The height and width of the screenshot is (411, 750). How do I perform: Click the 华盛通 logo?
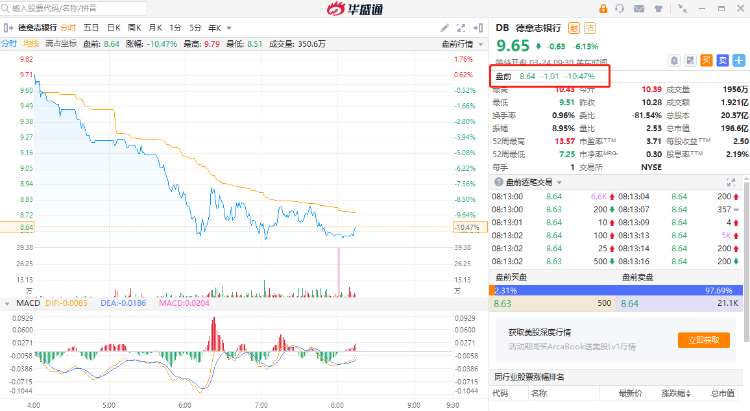355,9
